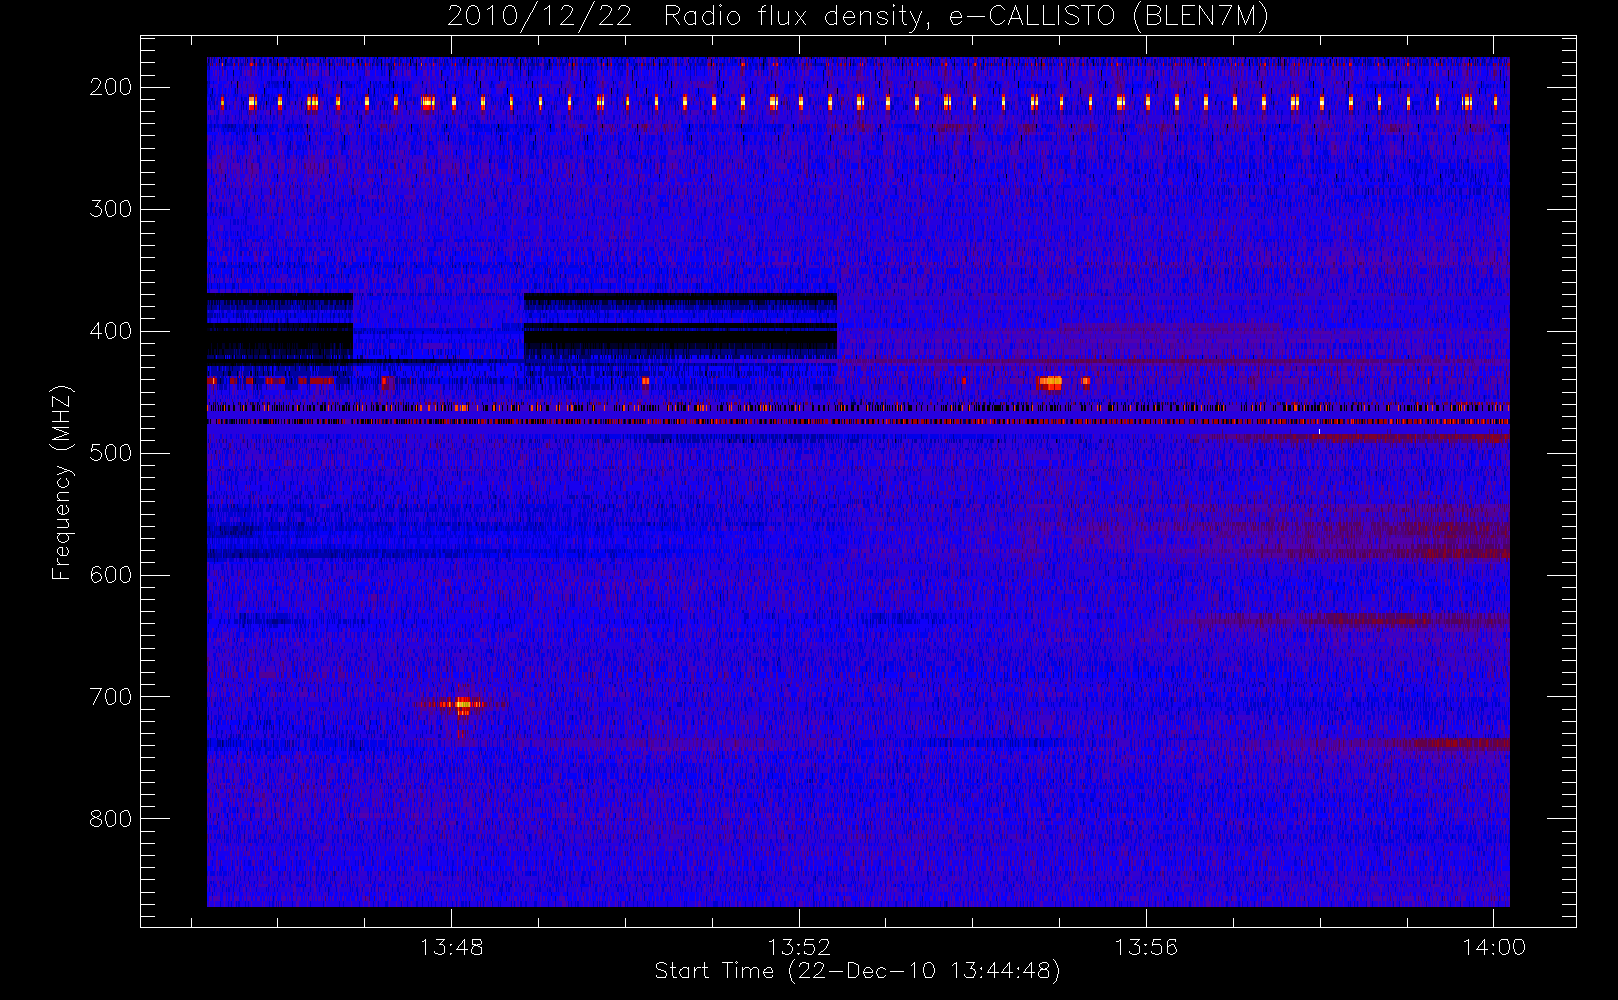The image size is (1618, 1000).
Task: Click the 200 frequency tick label
Action: 111,87
